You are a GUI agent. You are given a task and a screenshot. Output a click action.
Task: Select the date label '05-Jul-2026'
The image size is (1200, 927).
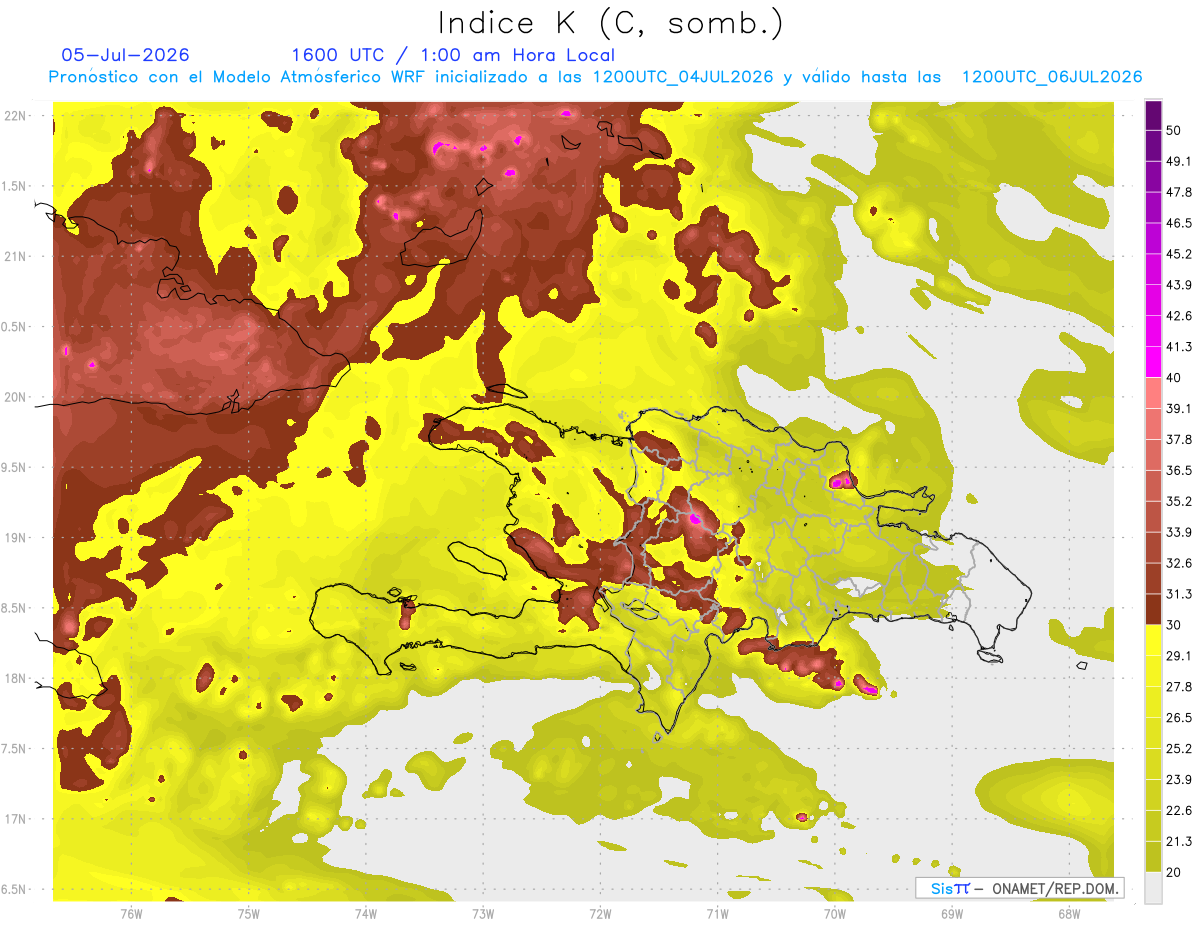(x=125, y=55)
